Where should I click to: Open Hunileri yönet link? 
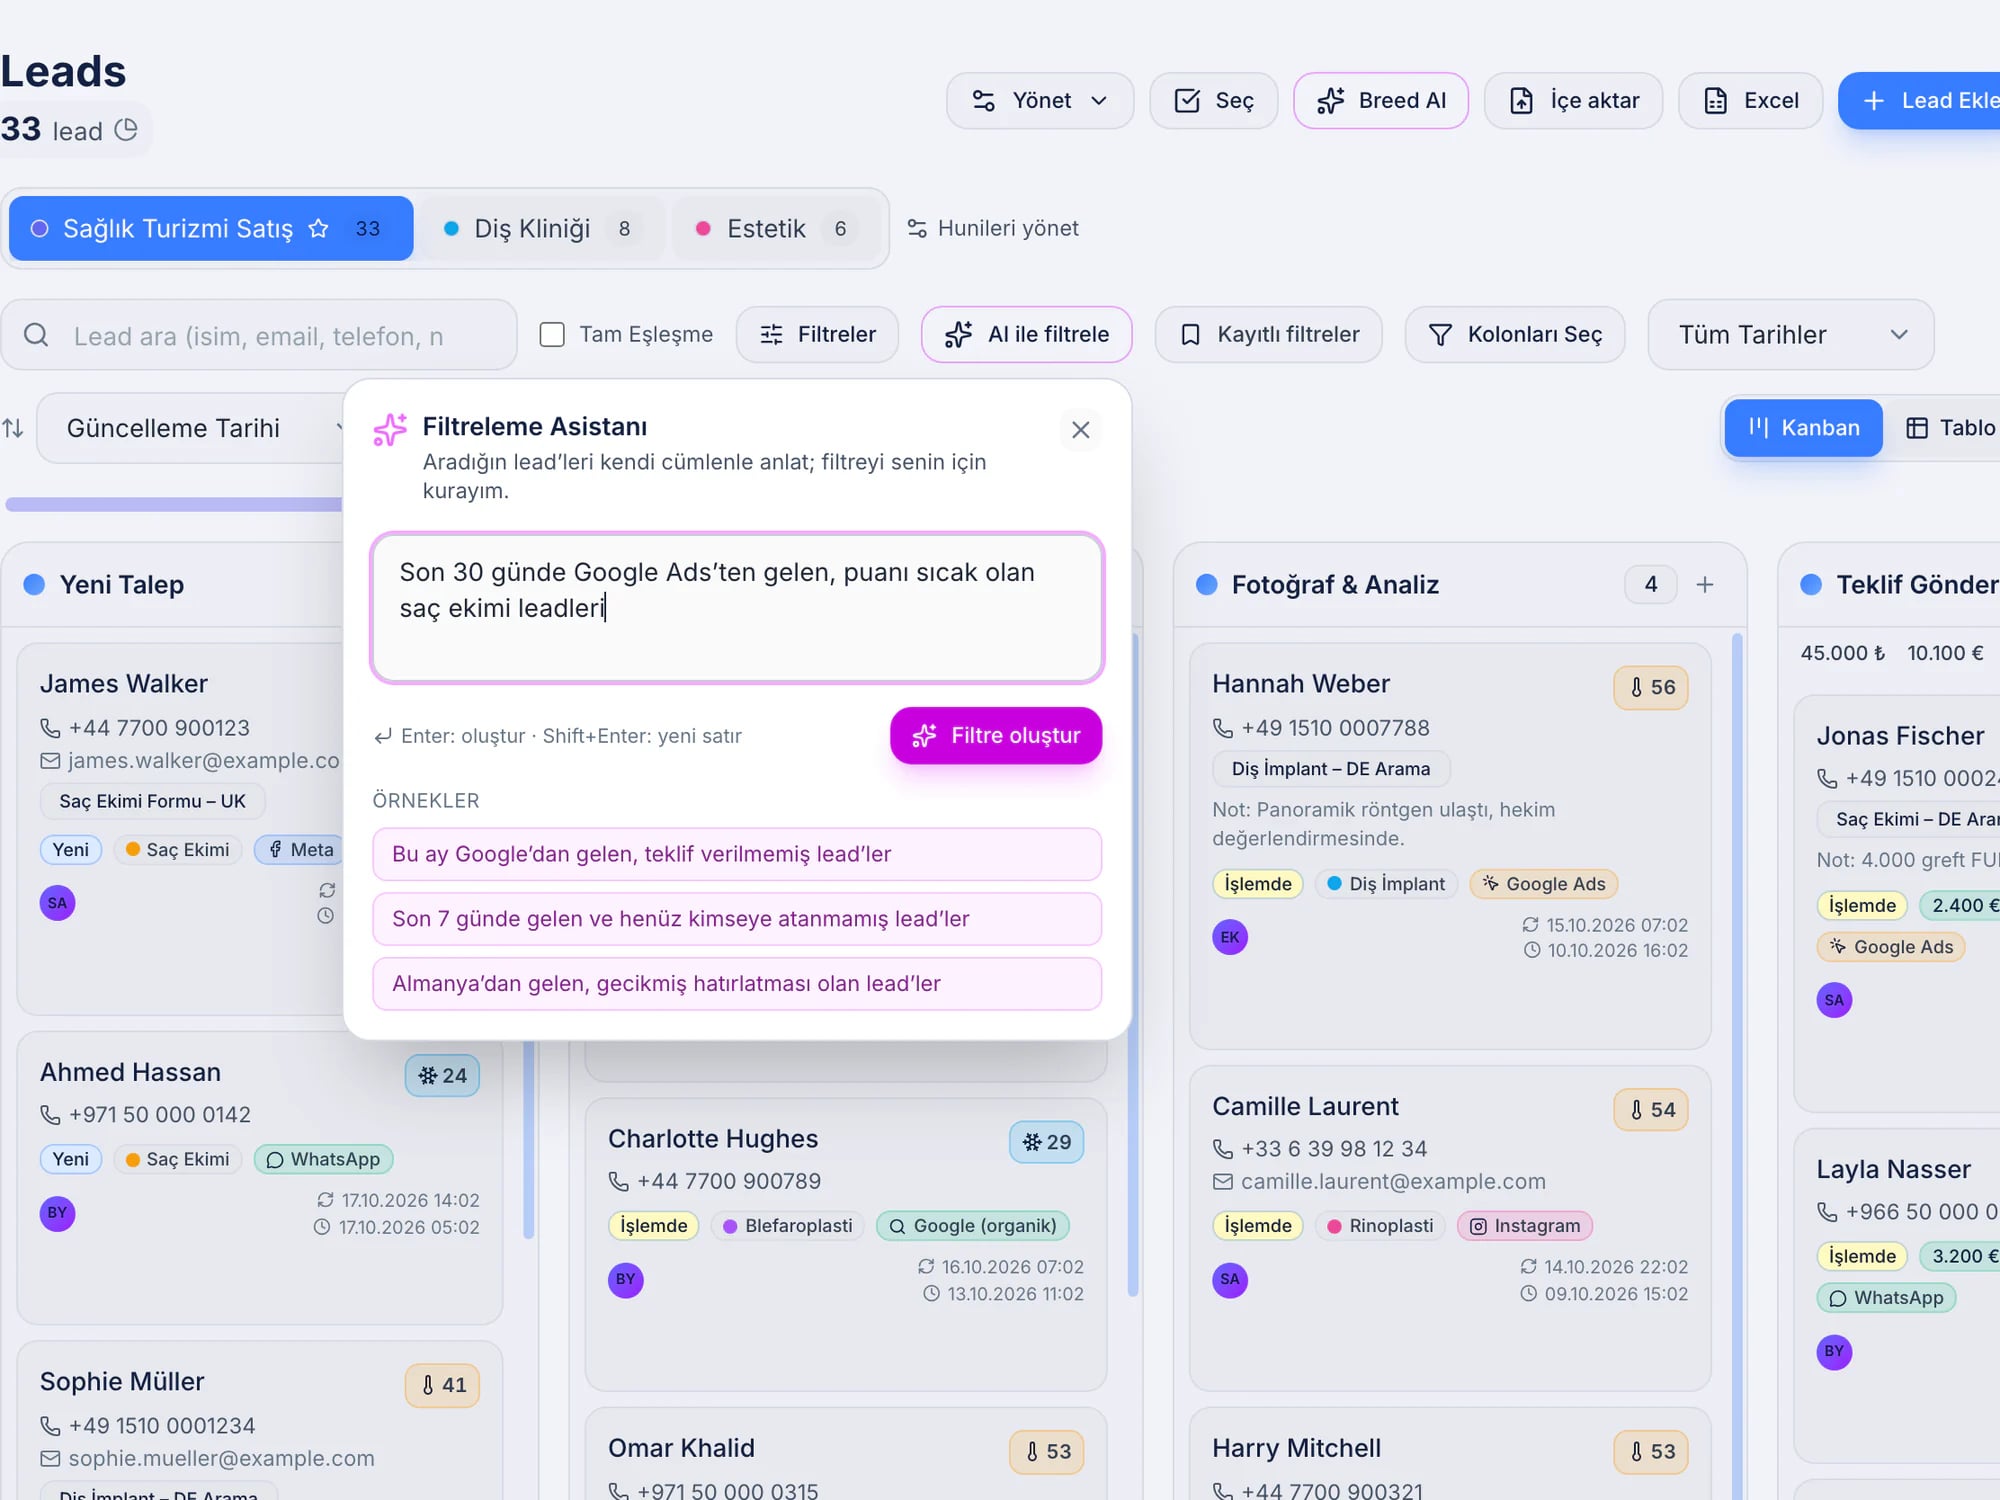coord(993,229)
